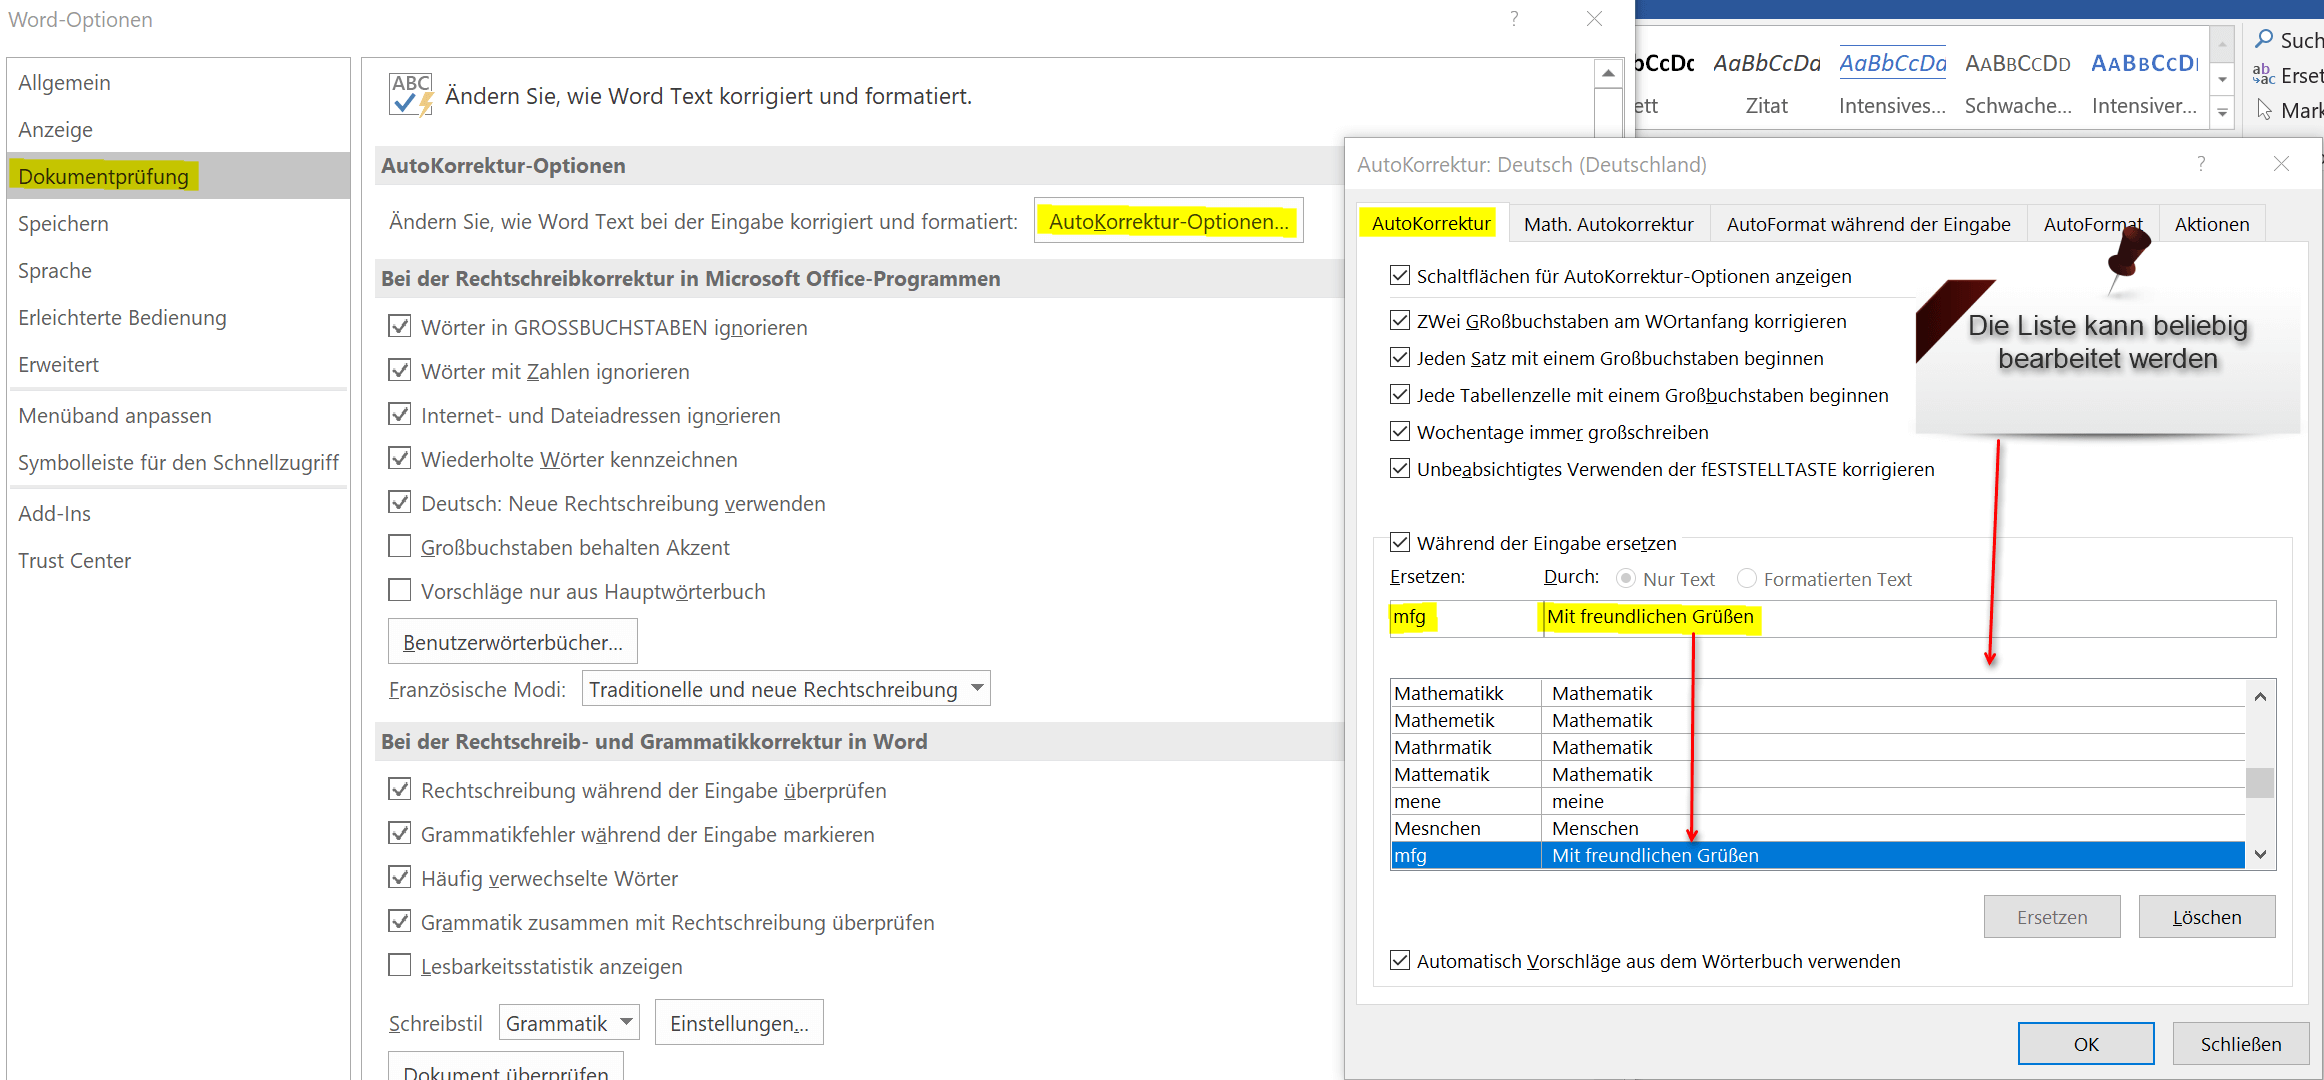The image size is (2324, 1080).
Task: Open Benutzerwörterbücher... dialog
Action: [512, 642]
